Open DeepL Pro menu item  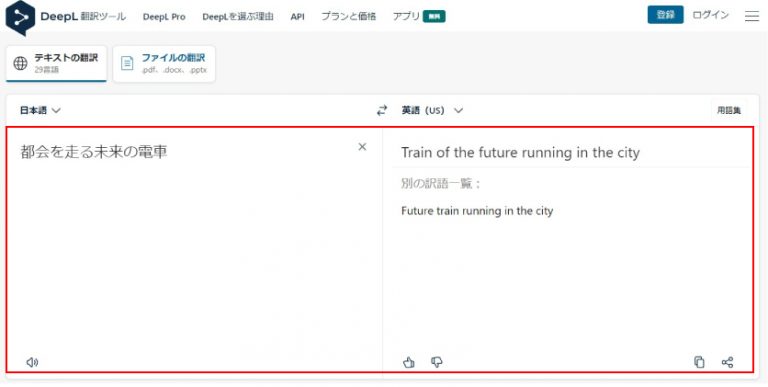point(164,17)
